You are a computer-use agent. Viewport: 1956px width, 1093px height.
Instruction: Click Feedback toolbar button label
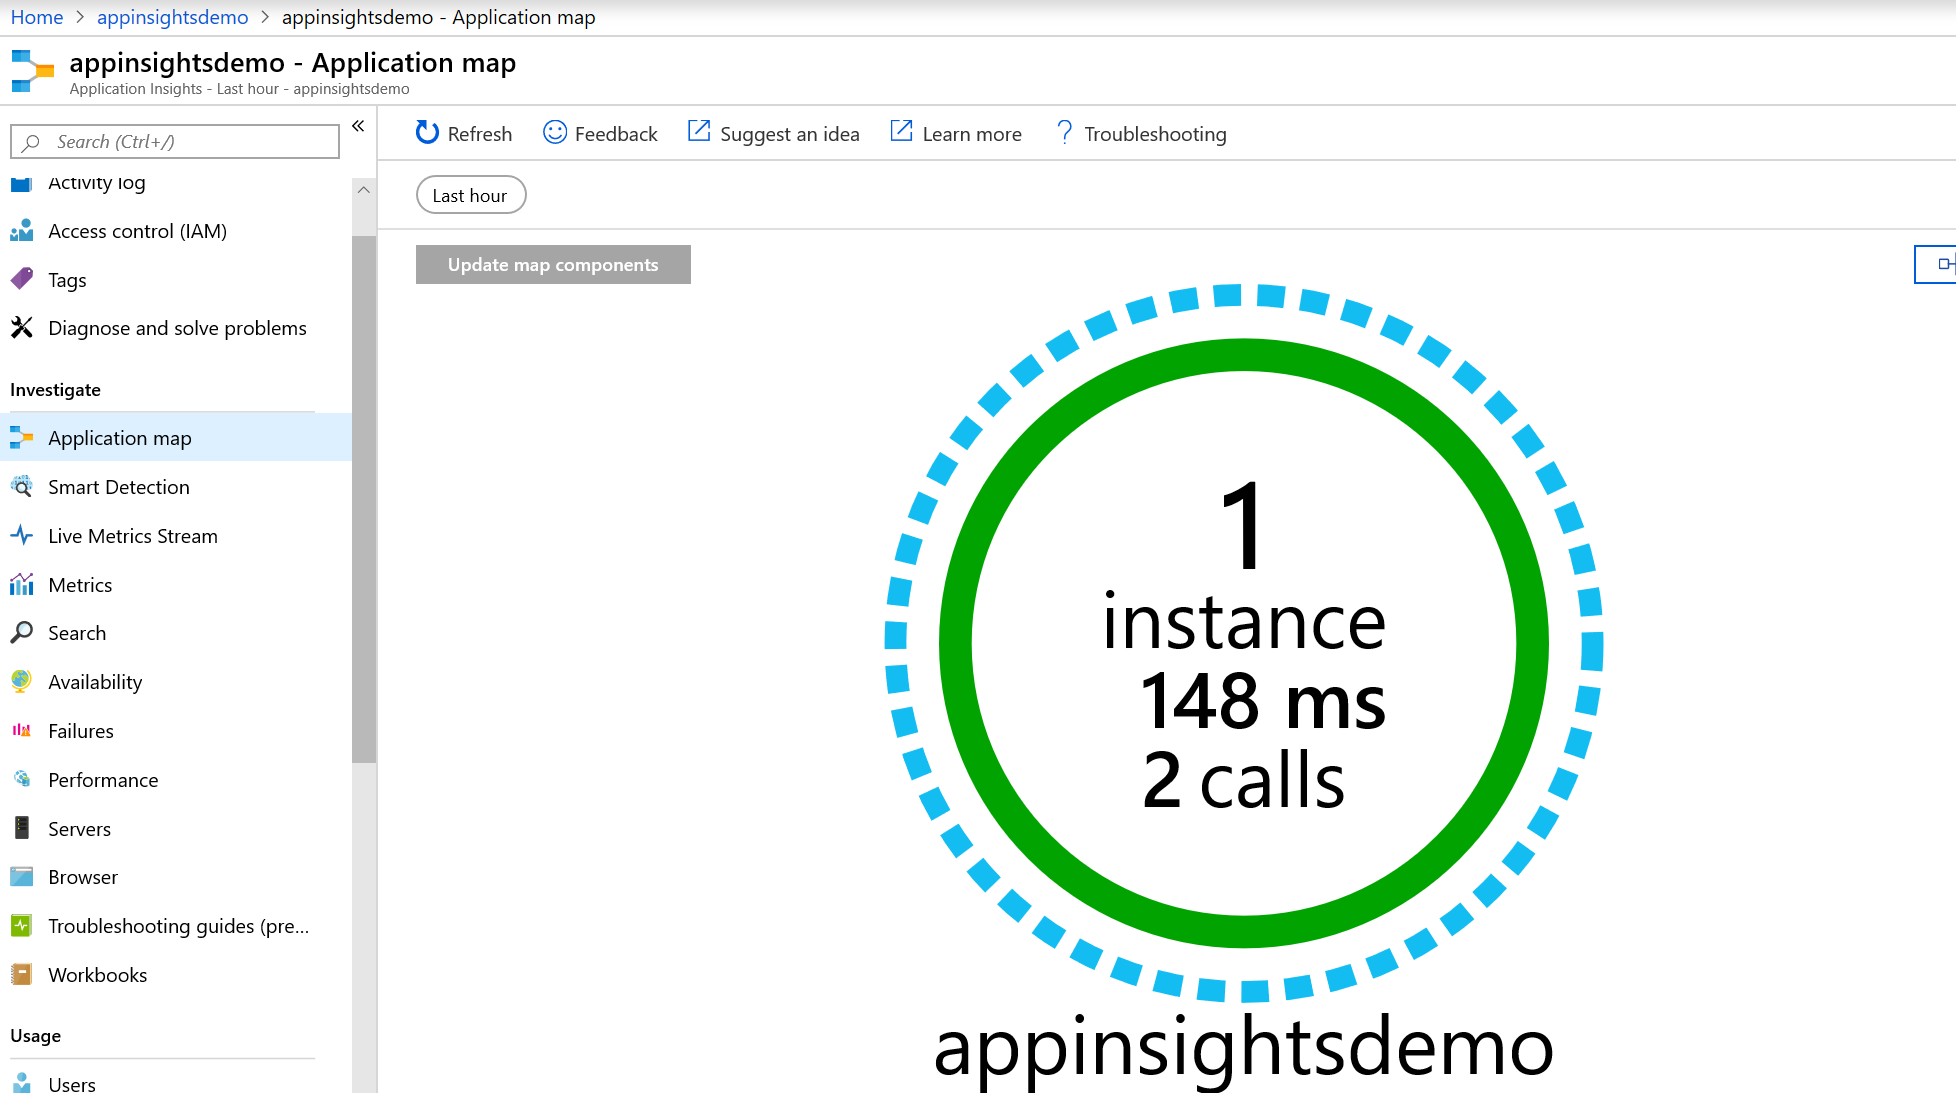(616, 133)
